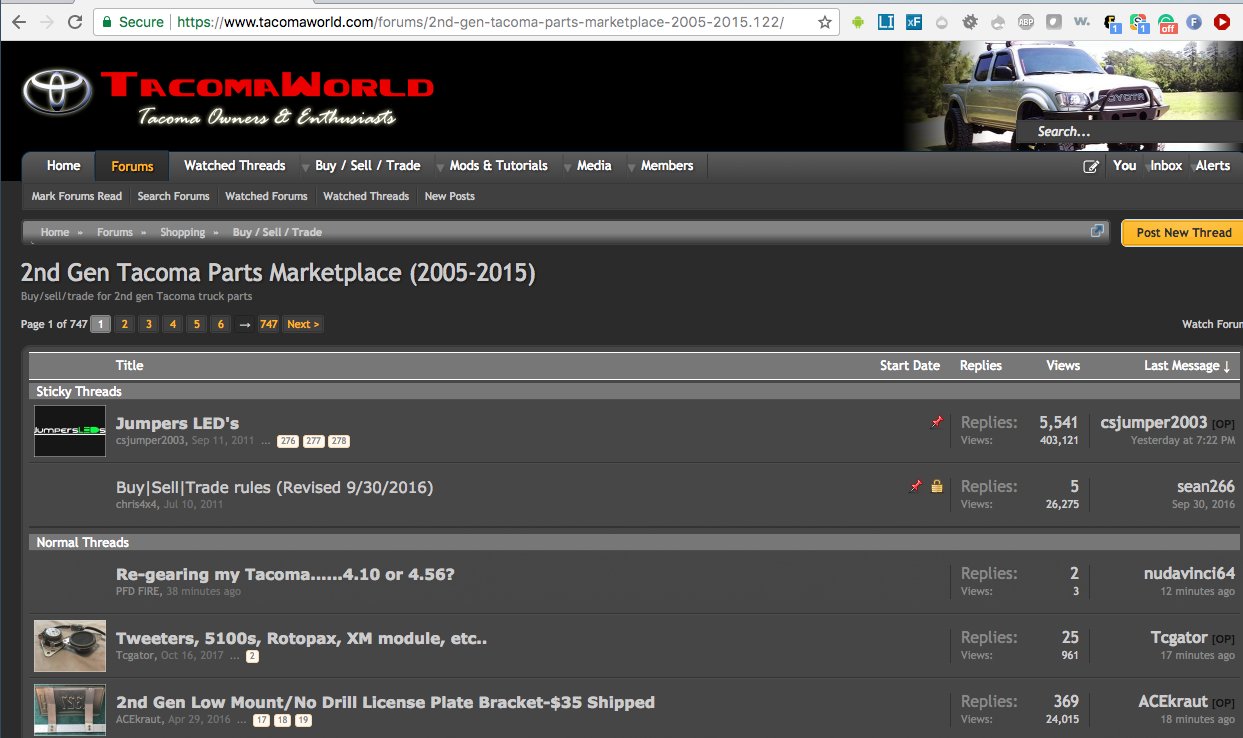Click the lock icon on Buy|Sell|Trade rules

pyautogui.click(x=937, y=486)
